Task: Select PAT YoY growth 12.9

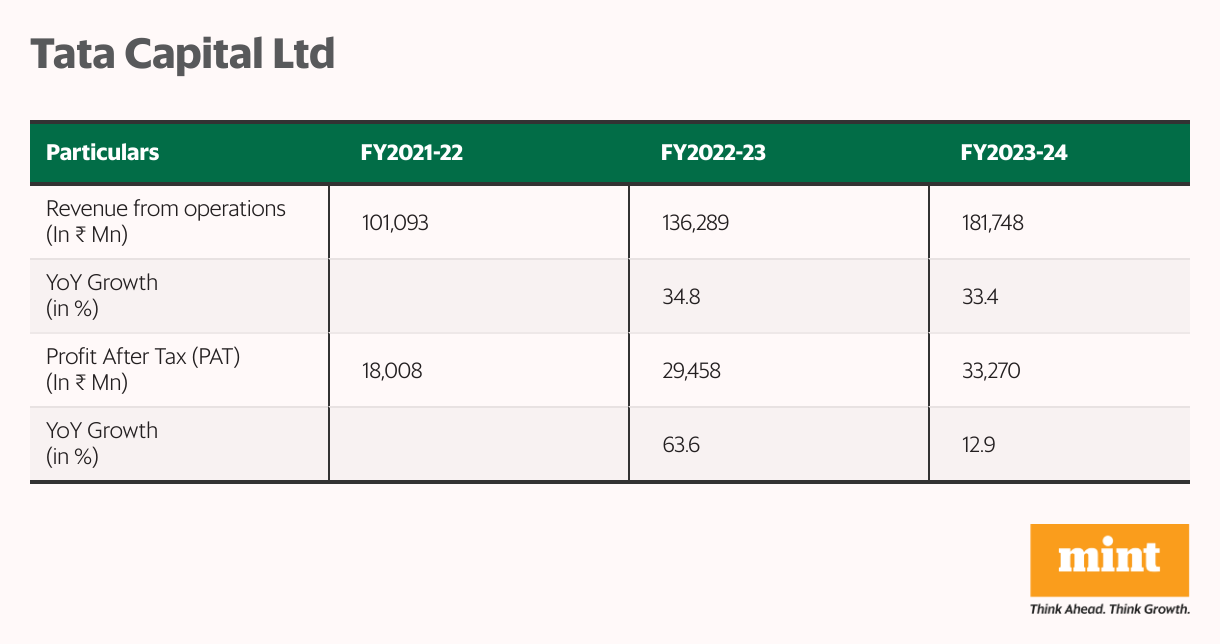Action: (978, 445)
